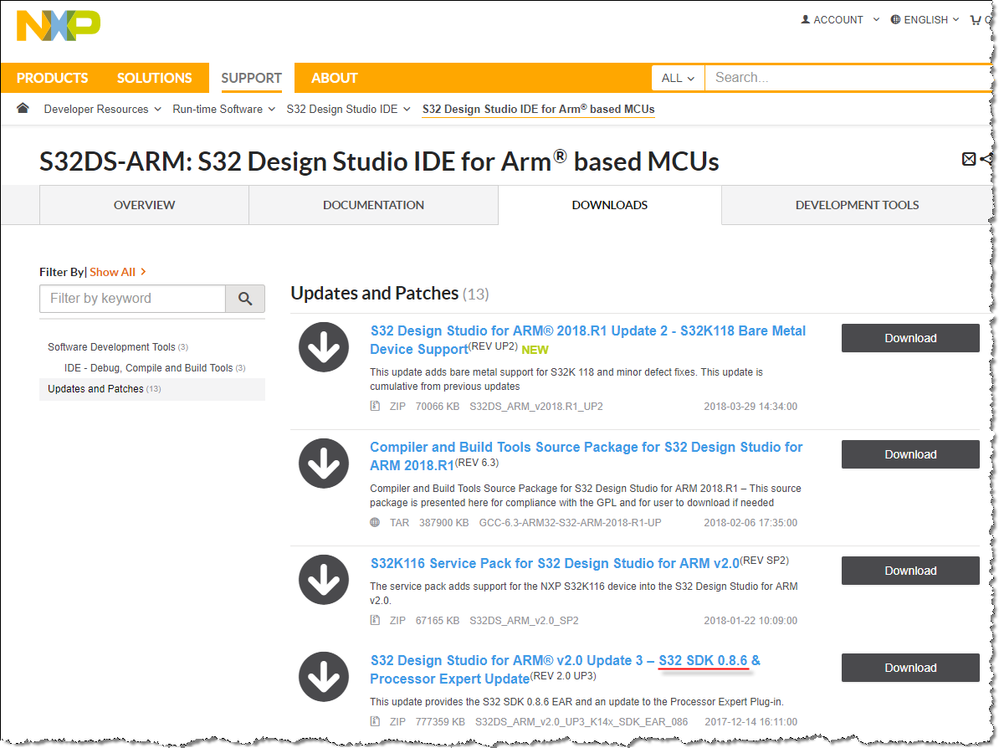Click download arrow icon for S32K118 Bare Metal update
This screenshot has width=999, height=748.
[x=324, y=347]
